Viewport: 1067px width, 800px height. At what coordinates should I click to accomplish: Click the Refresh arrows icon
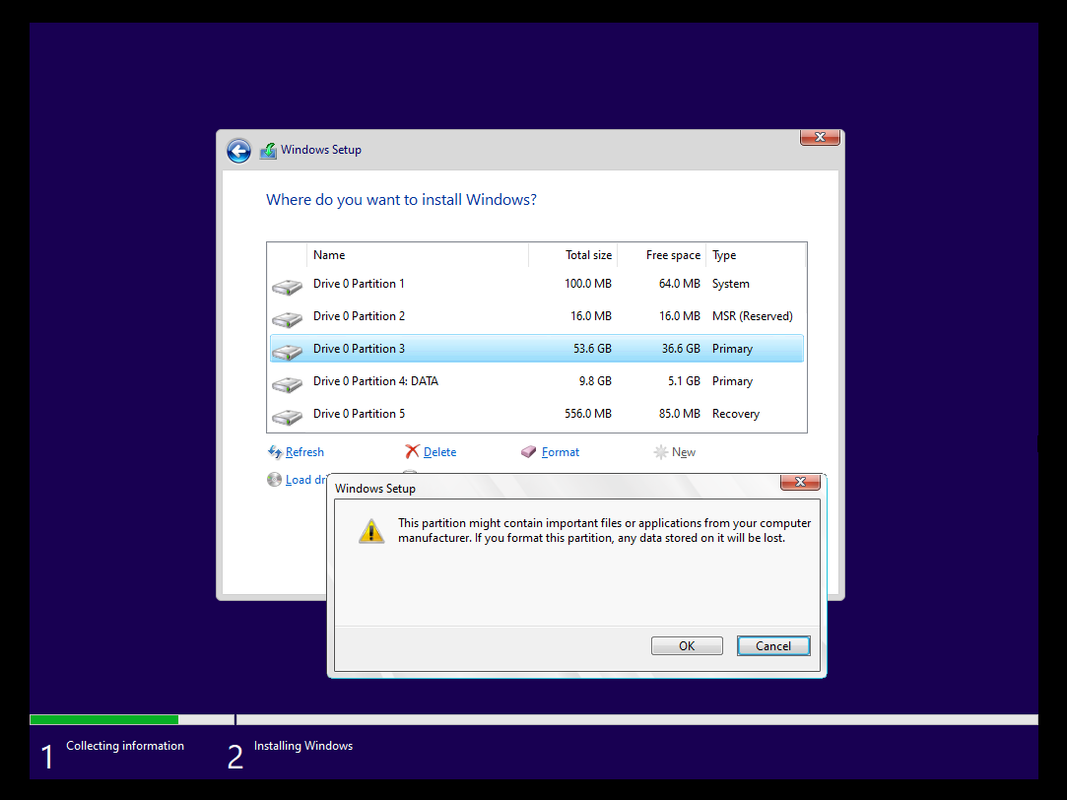pyautogui.click(x=275, y=452)
